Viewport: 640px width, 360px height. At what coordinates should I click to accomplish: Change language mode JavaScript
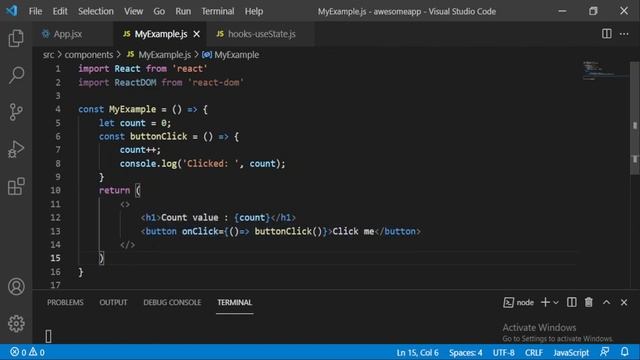pos(571,352)
